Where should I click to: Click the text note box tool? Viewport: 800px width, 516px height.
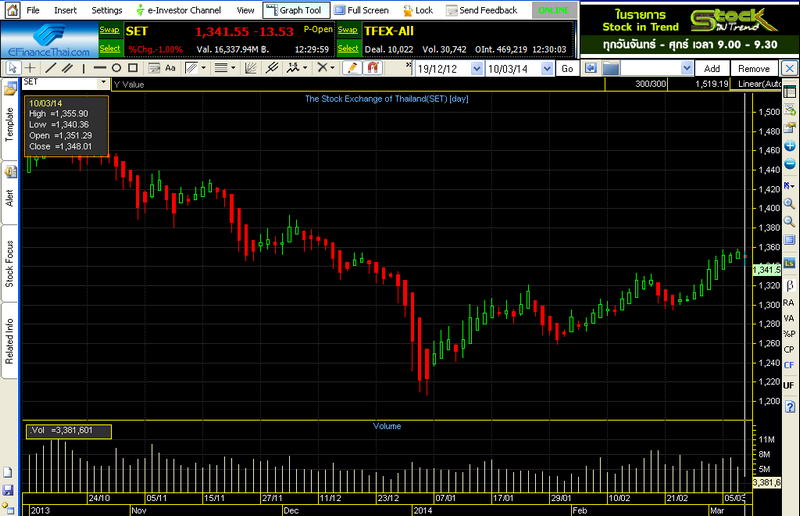point(154,68)
